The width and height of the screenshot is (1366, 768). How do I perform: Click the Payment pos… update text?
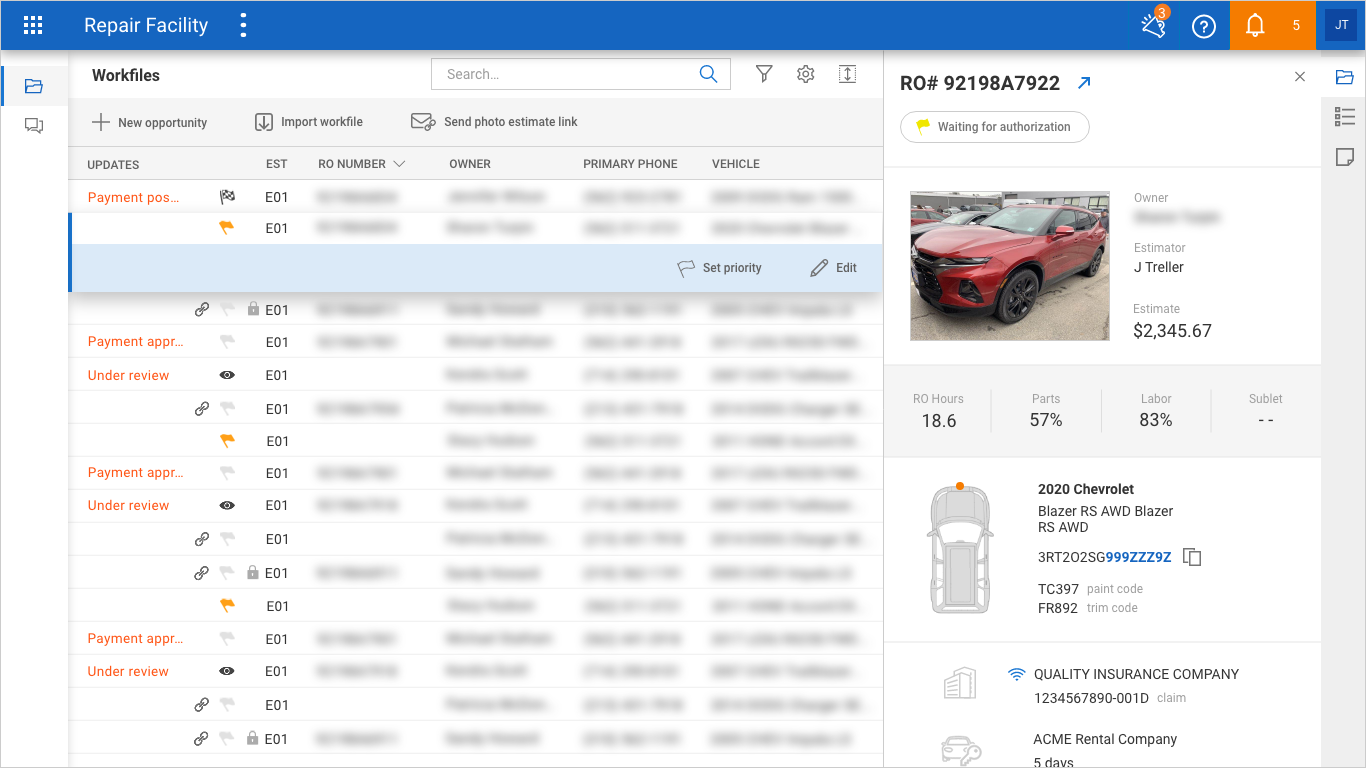[134, 197]
